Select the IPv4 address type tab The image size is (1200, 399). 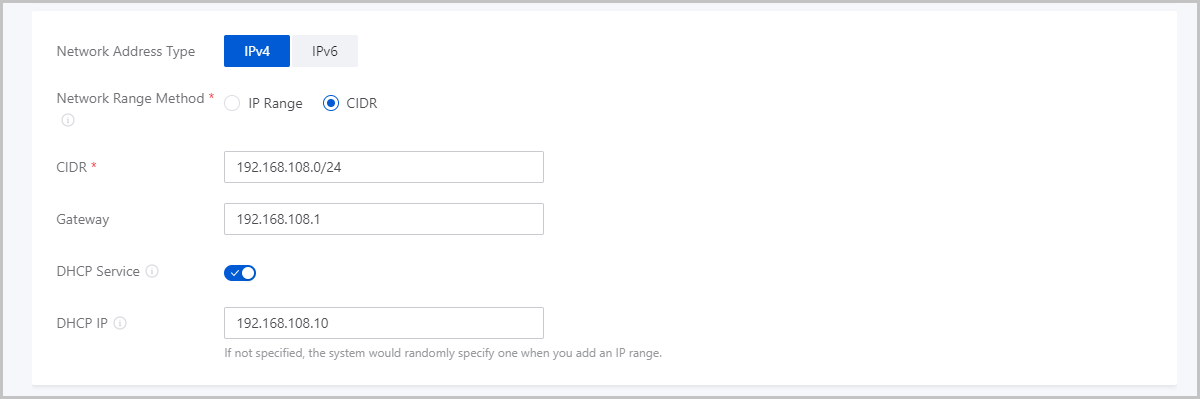click(x=257, y=51)
